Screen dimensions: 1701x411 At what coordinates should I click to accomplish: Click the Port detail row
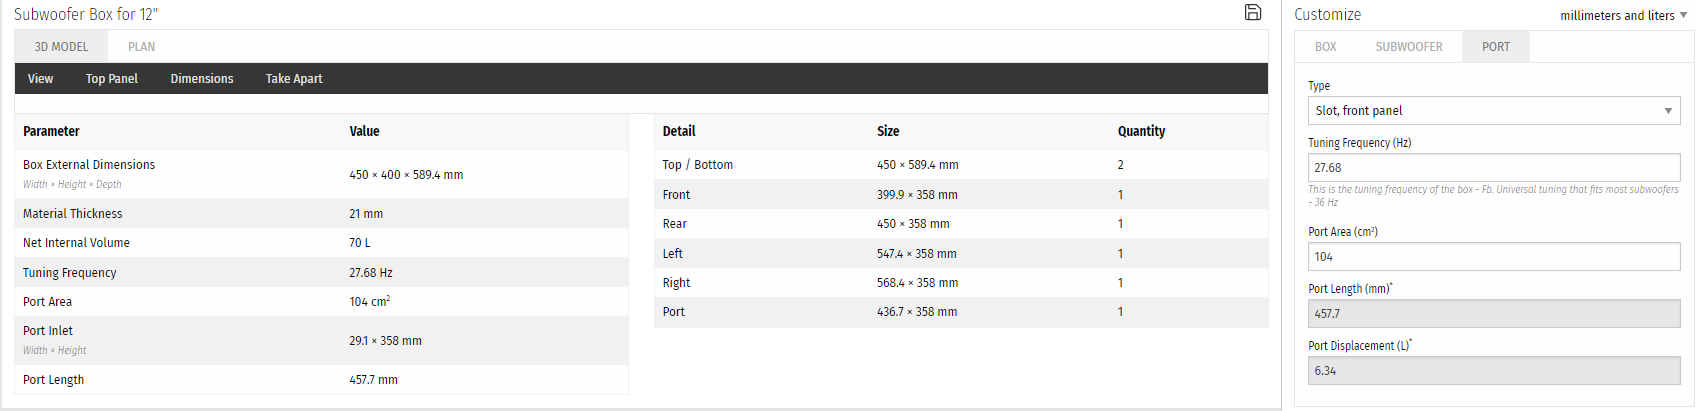point(961,312)
